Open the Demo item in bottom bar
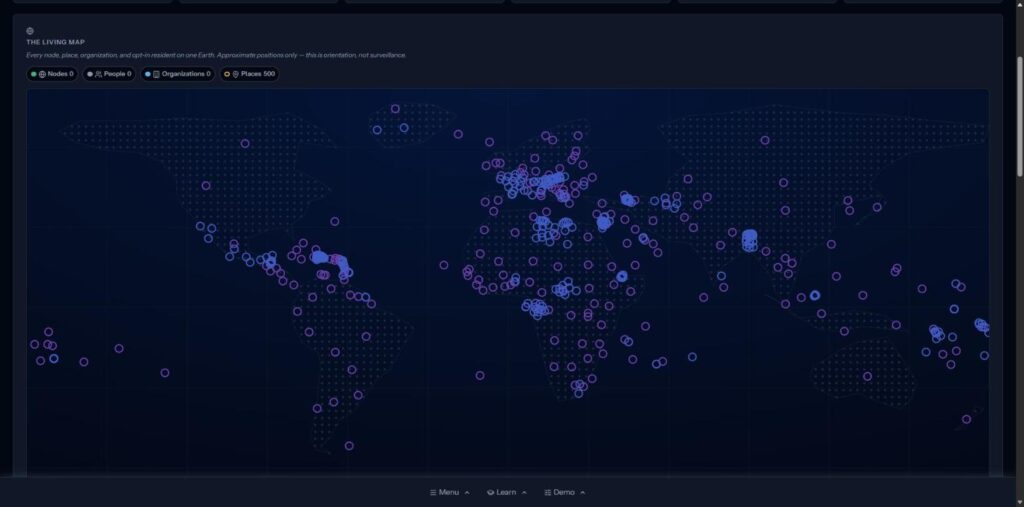 [564, 493]
